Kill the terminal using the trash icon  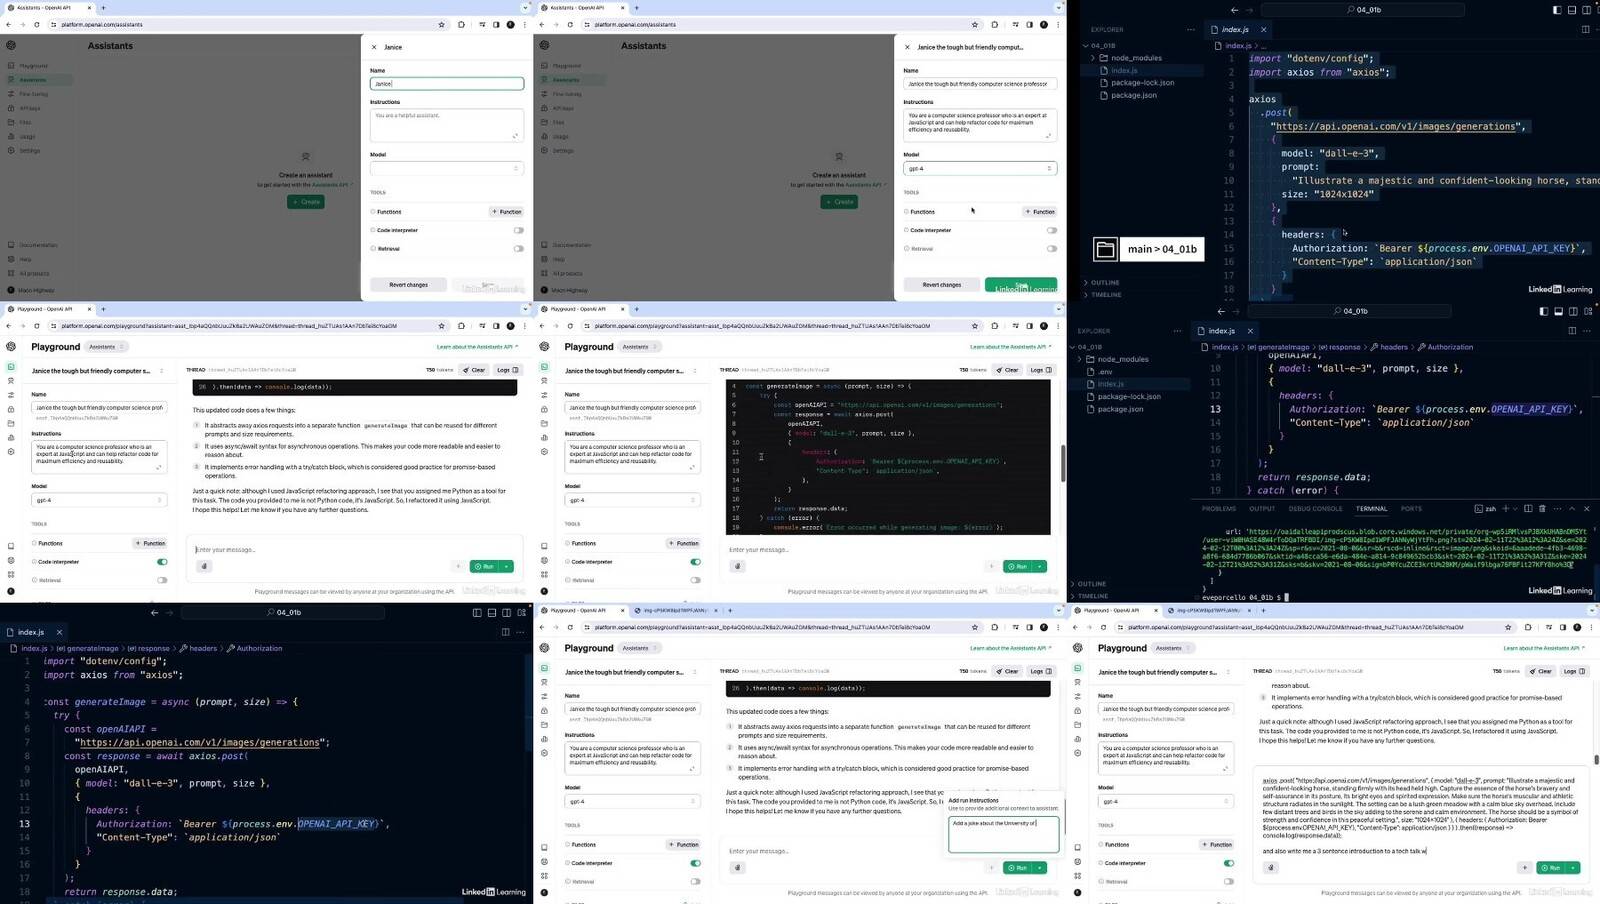coord(1542,508)
